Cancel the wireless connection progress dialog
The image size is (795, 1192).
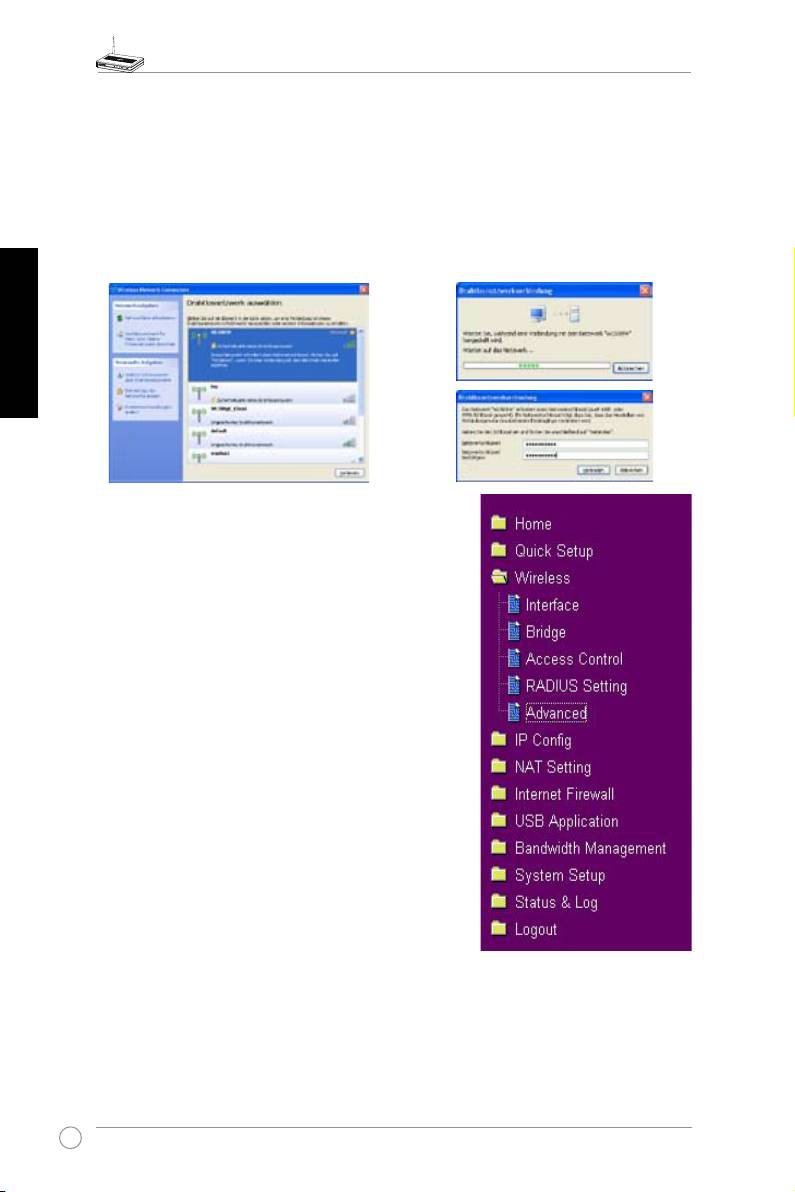click(630, 367)
